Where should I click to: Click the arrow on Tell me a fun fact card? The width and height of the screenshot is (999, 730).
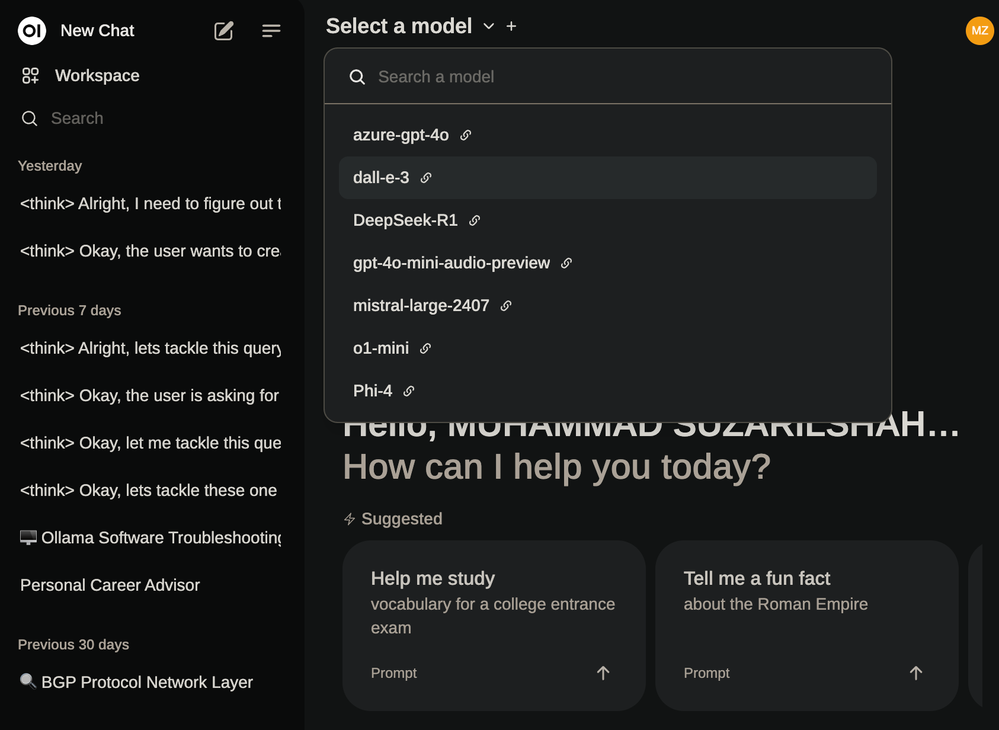click(916, 673)
